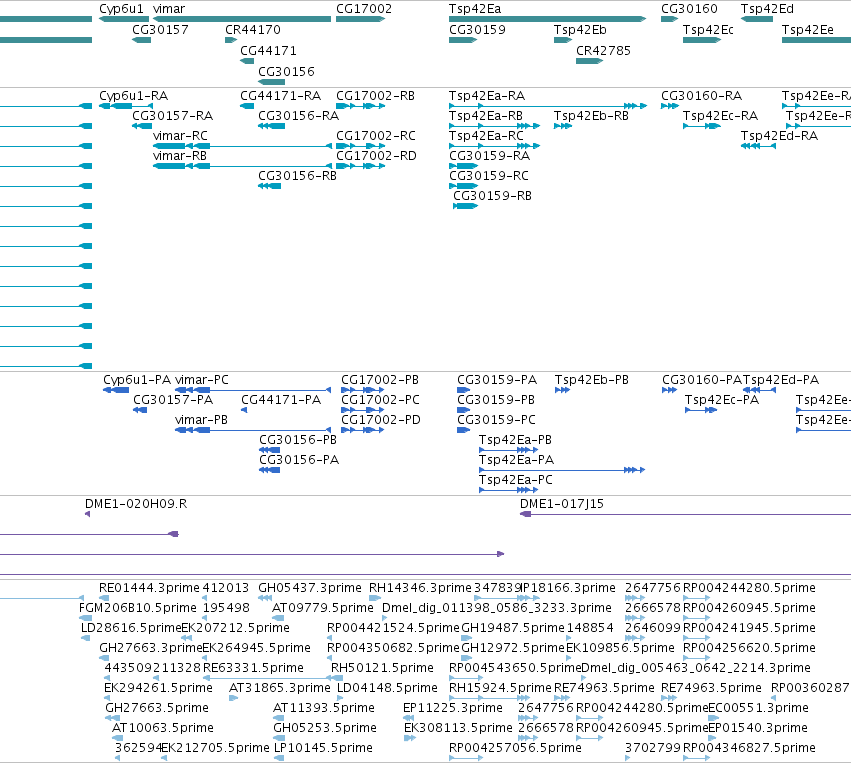Click the Tsp42Ee gene label
851x763 pixels.
point(808,30)
